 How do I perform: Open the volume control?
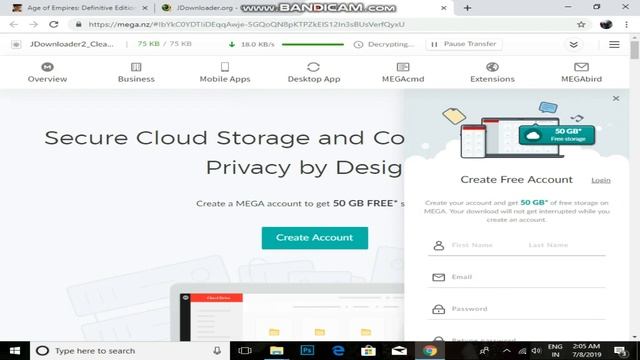(536, 351)
